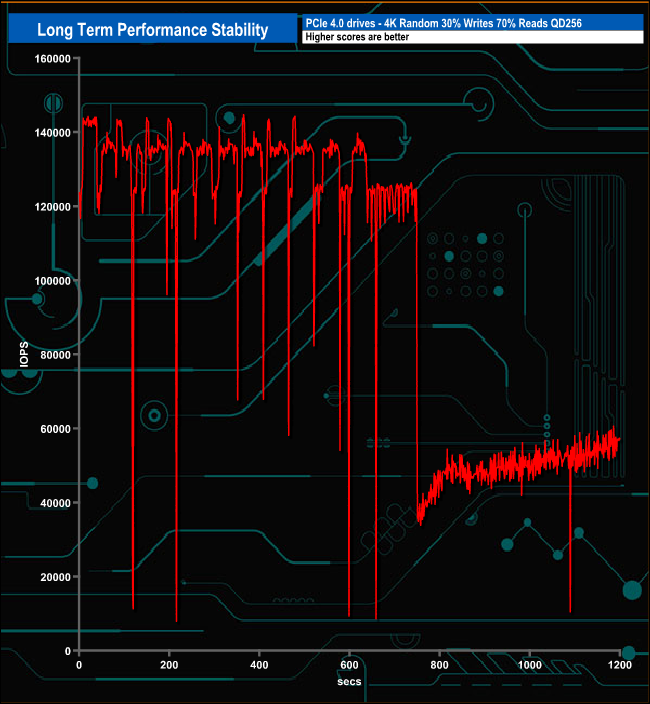Image resolution: width=650 pixels, height=704 pixels.
Task: Select the 400 secs x-axis tick
Action: tap(259, 665)
